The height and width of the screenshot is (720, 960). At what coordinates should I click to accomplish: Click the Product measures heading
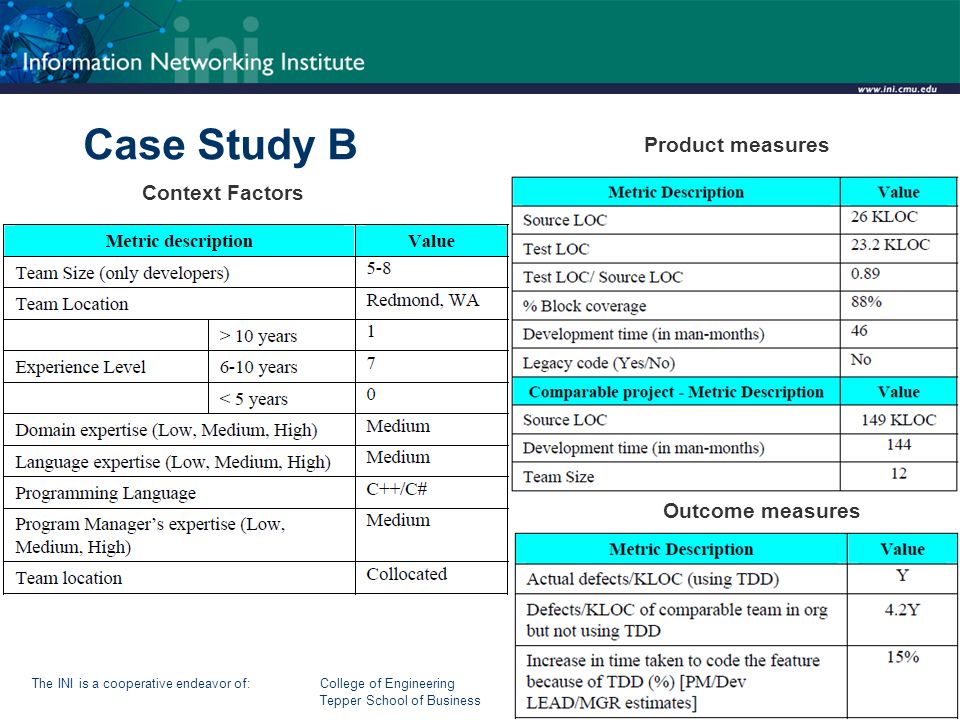pyautogui.click(x=737, y=145)
